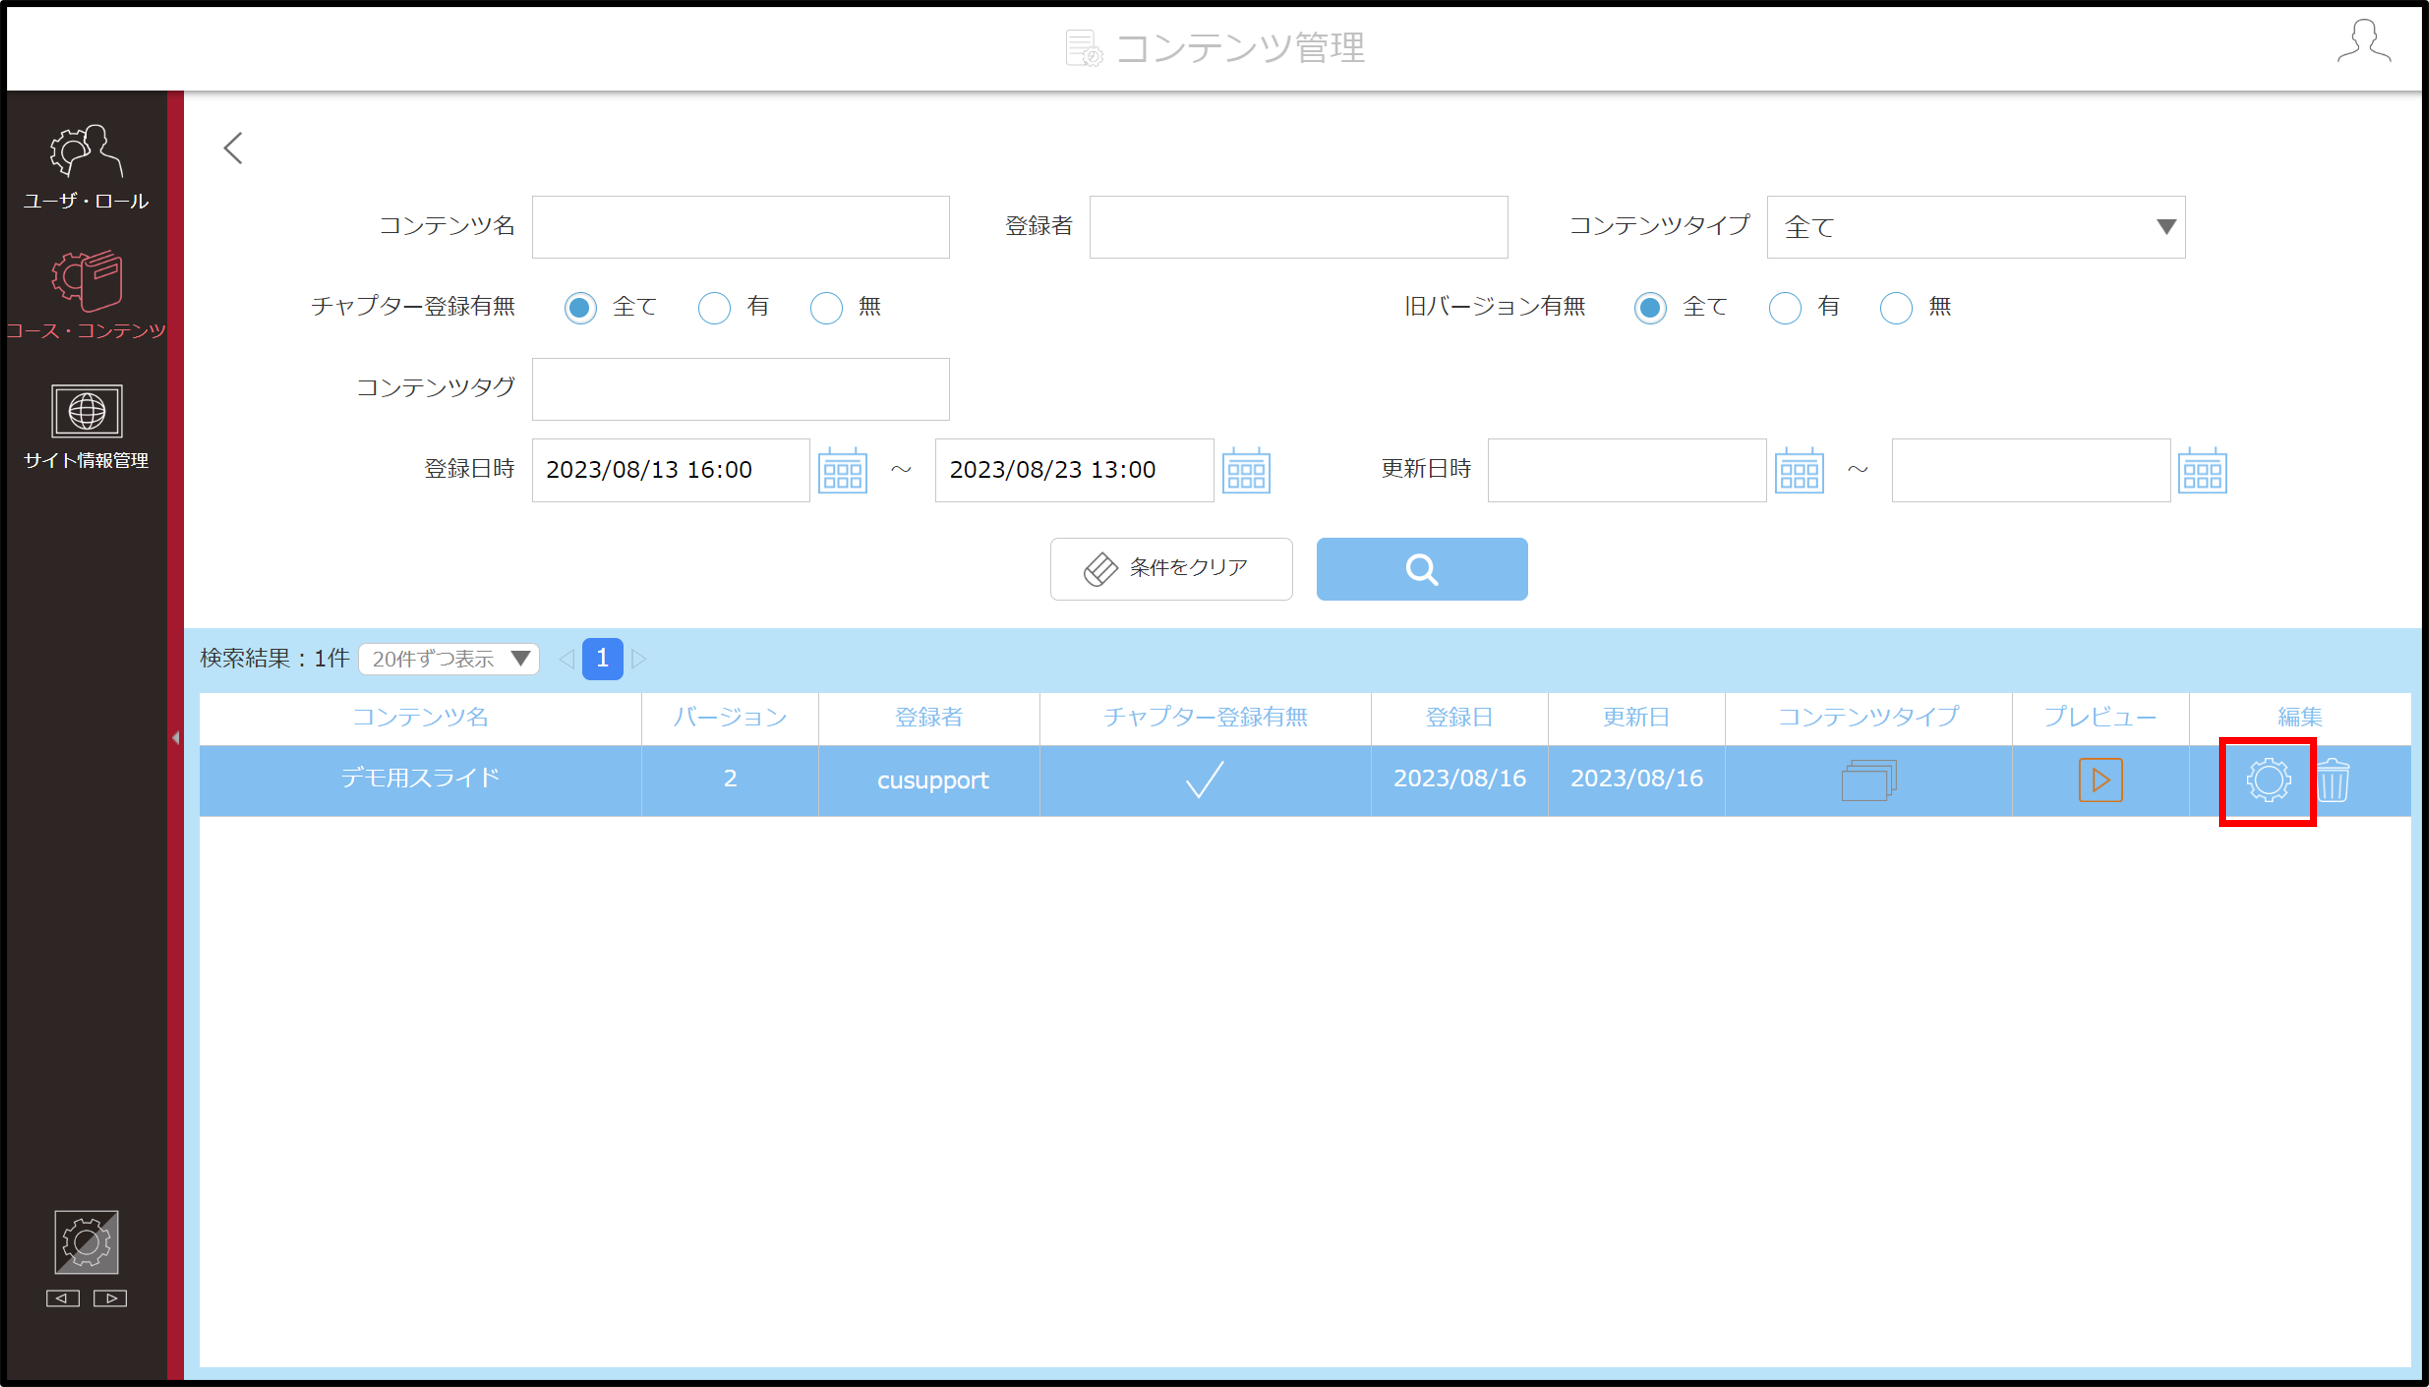Select 無 for old version filter
Screen dimensions: 2429x1387
(1896, 307)
